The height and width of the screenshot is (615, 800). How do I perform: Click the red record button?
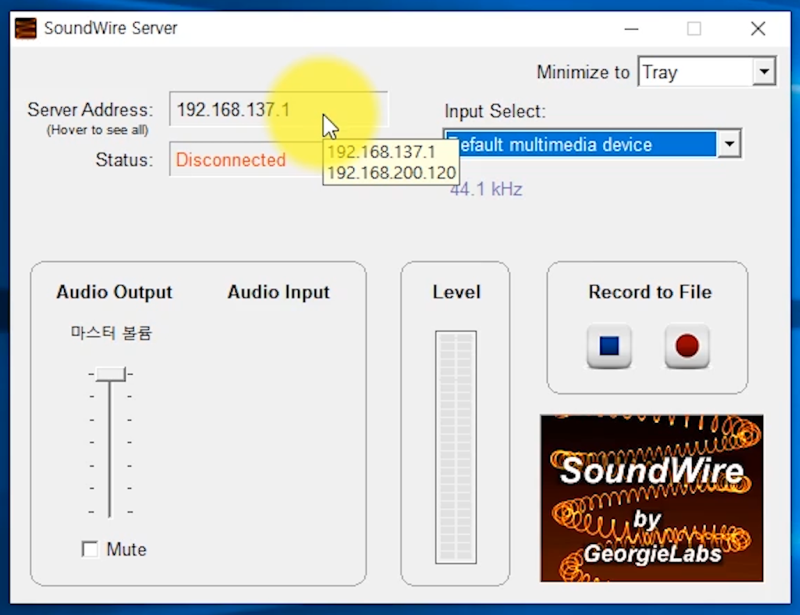point(688,347)
